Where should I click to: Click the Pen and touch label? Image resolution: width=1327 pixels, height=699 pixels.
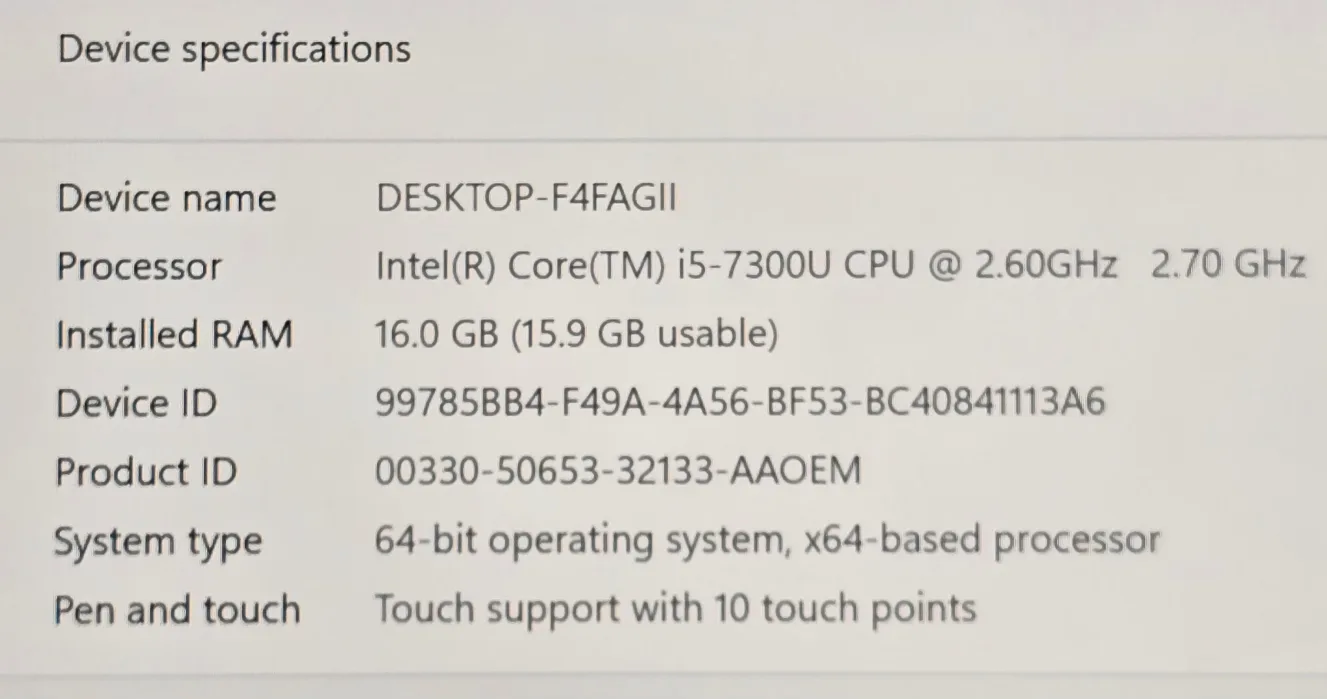pyautogui.click(x=177, y=609)
